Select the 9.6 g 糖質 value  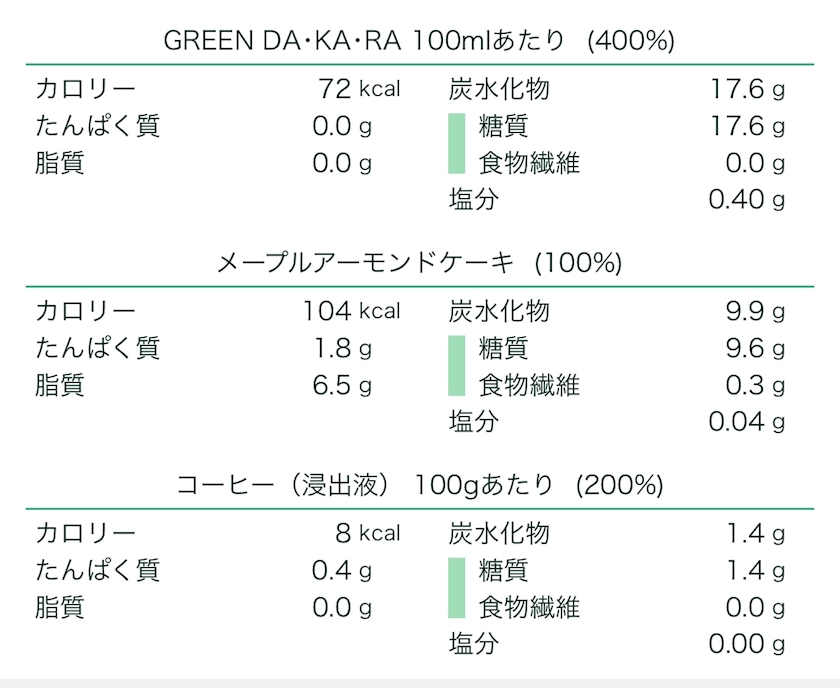pyautogui.click(x=755, y=348)
